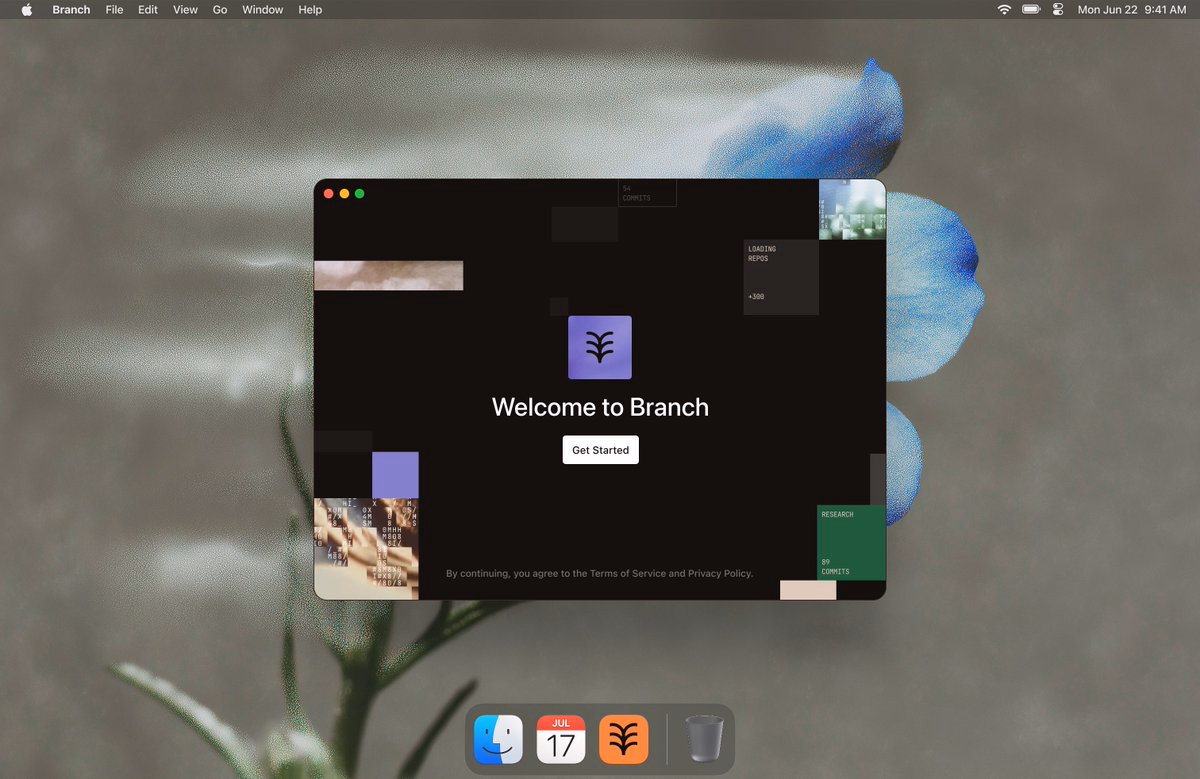
Task: Open the View menu
Action: click(x=185, y=10)
